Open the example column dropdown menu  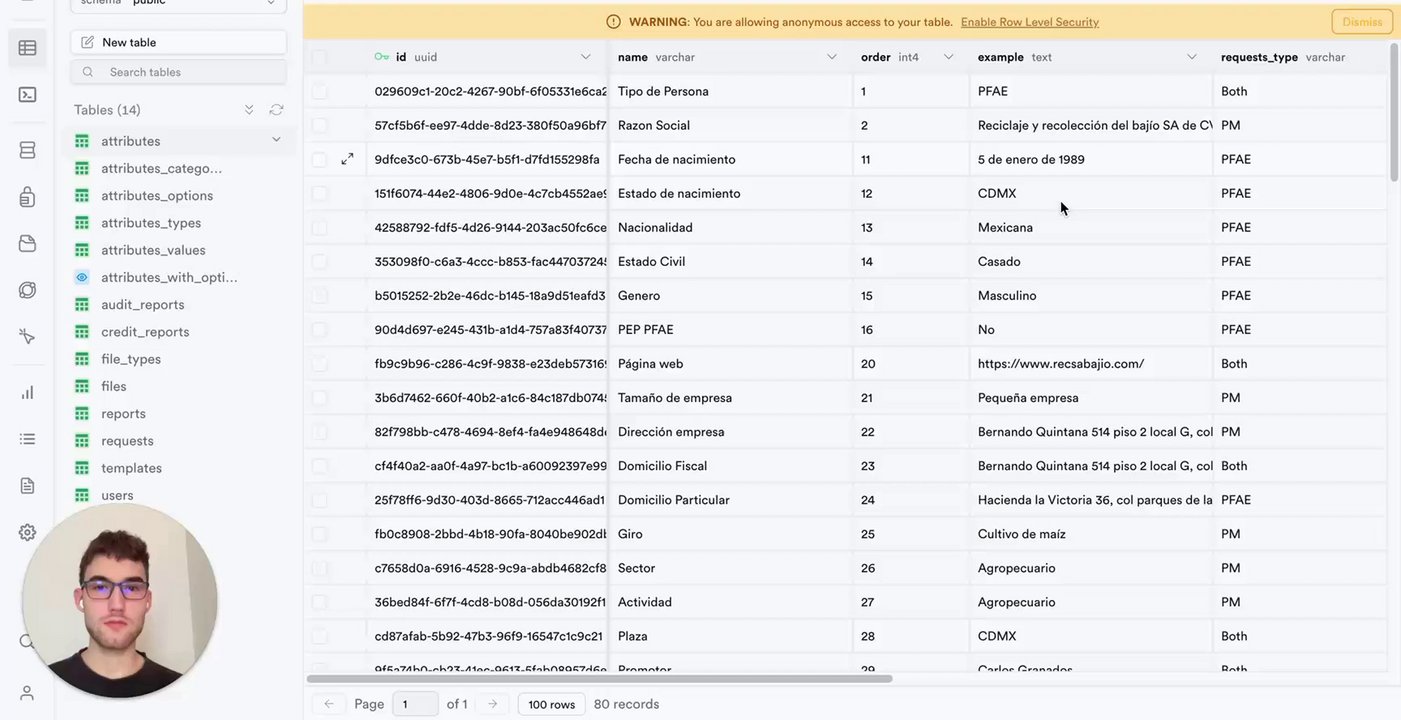[1191, 57]
